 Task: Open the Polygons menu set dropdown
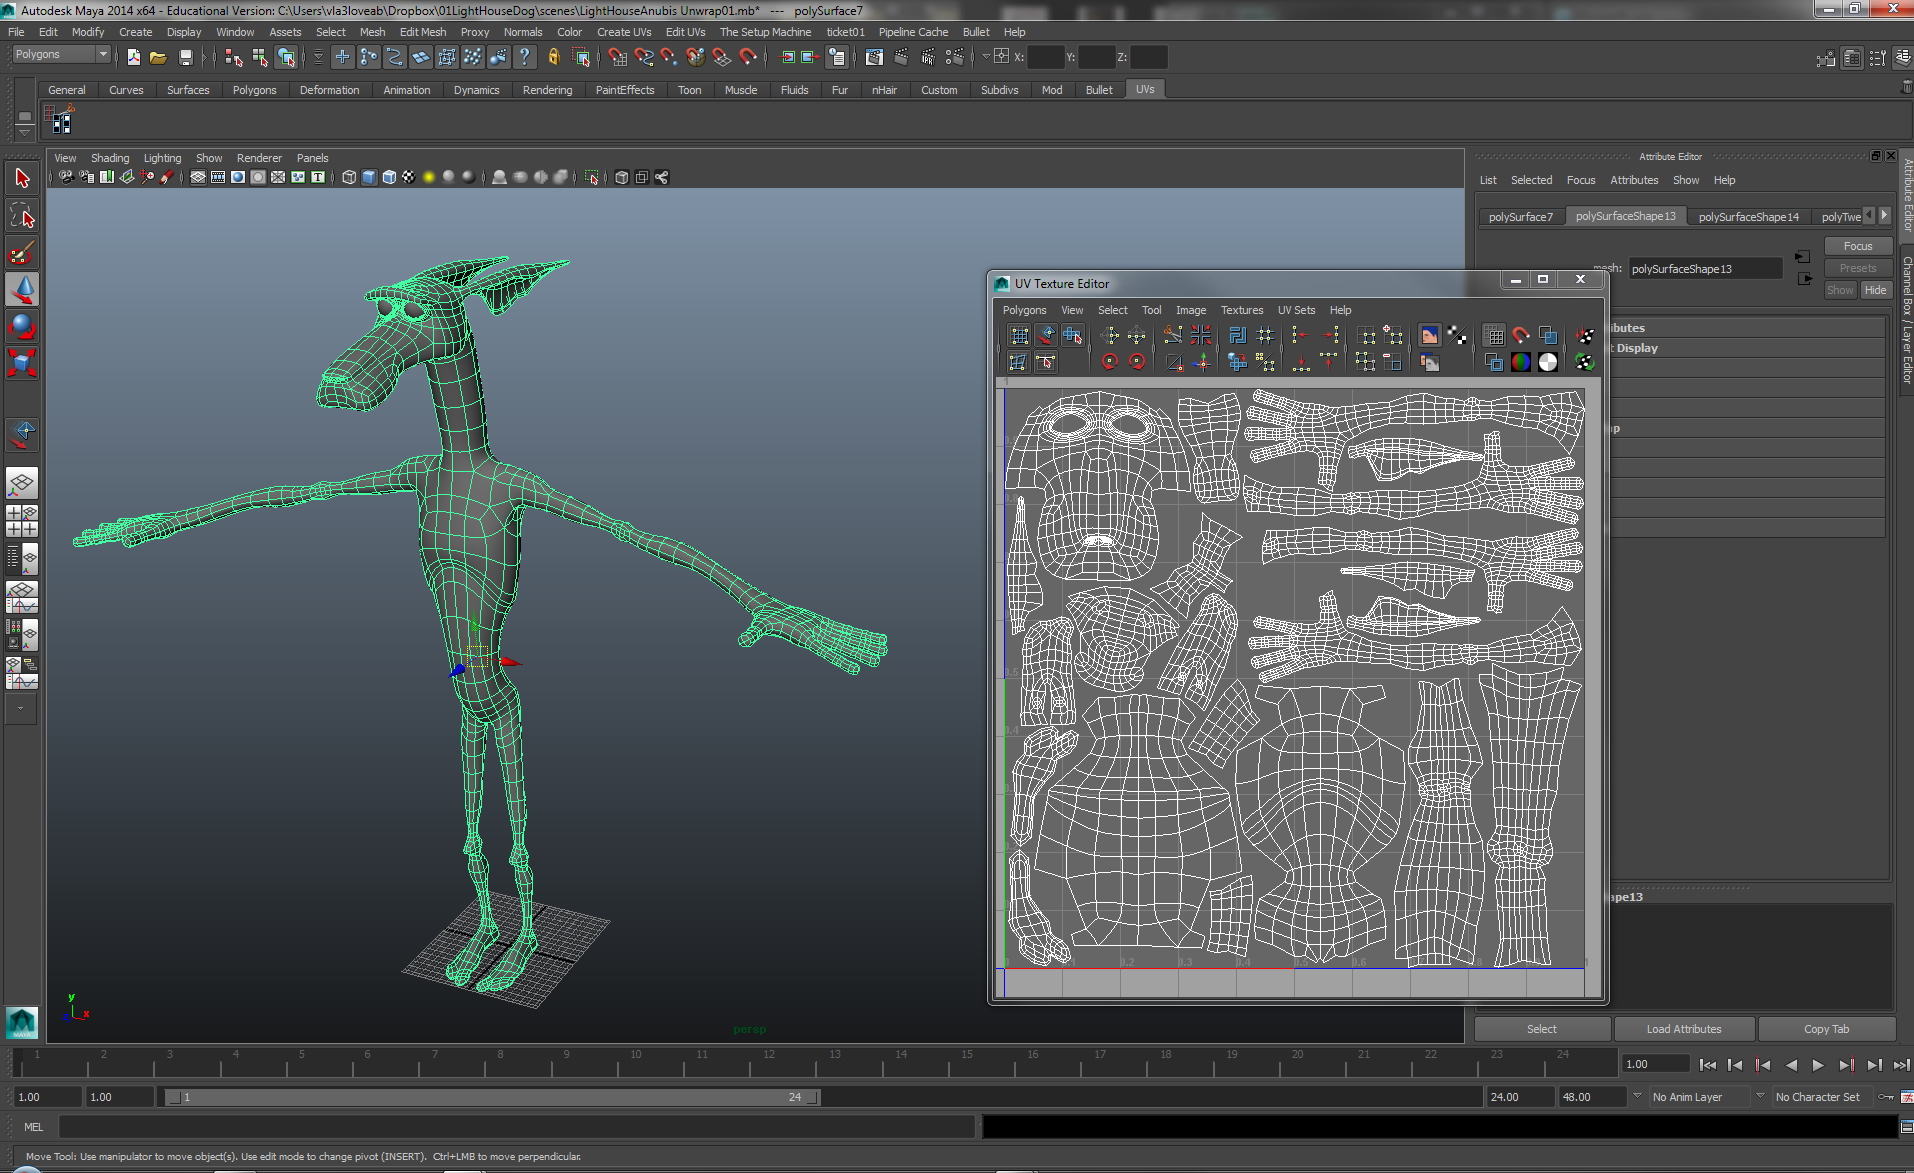point(61,55)
